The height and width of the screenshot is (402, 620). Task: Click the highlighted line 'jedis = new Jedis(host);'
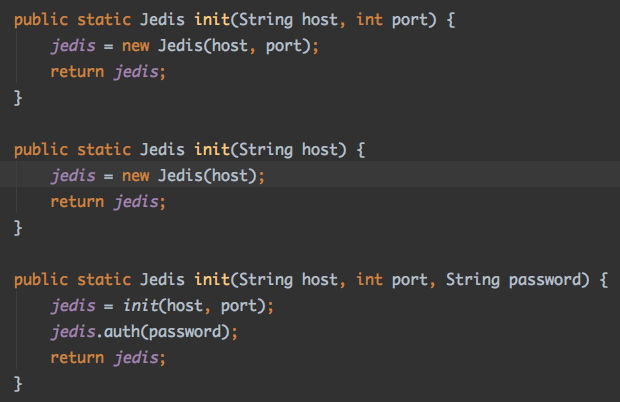coord(158,176)
